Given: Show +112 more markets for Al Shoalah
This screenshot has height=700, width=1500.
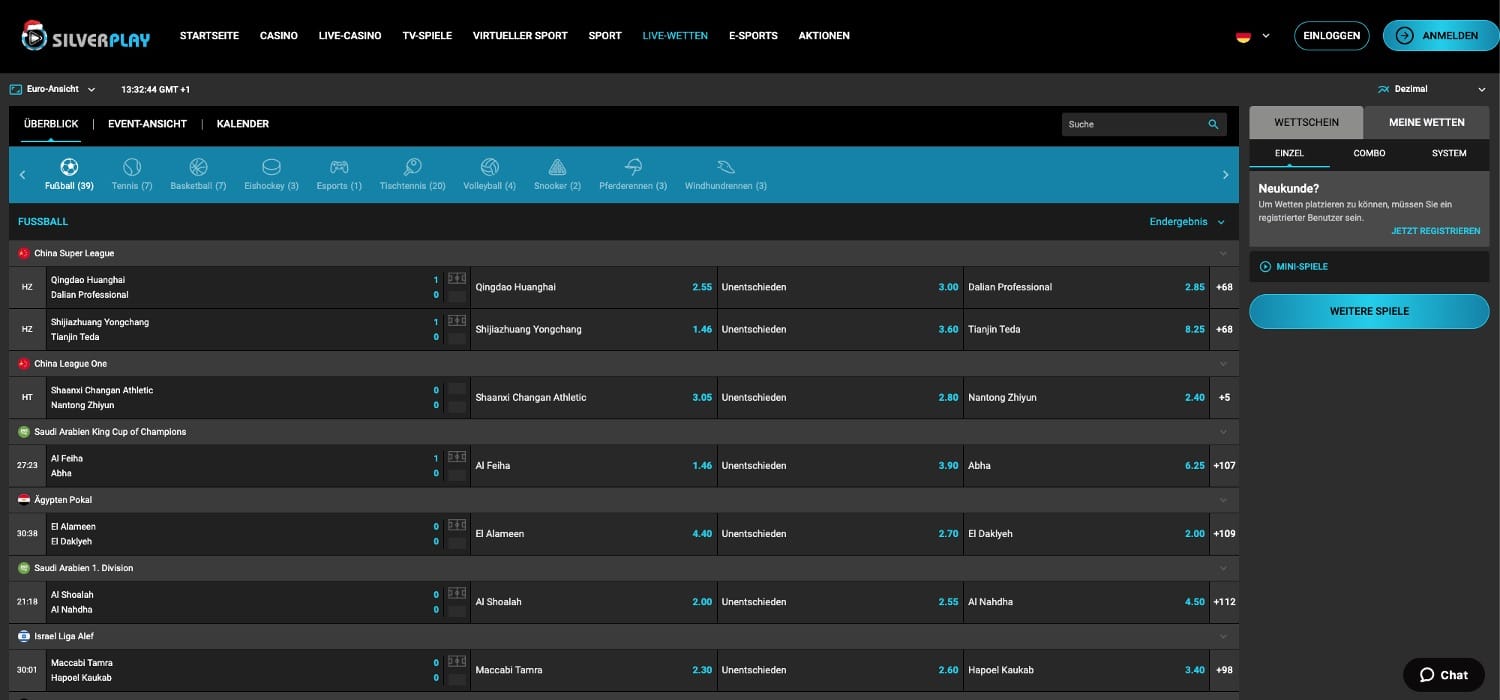Looking at the screenshot, I should click(x=1224, y=601).
